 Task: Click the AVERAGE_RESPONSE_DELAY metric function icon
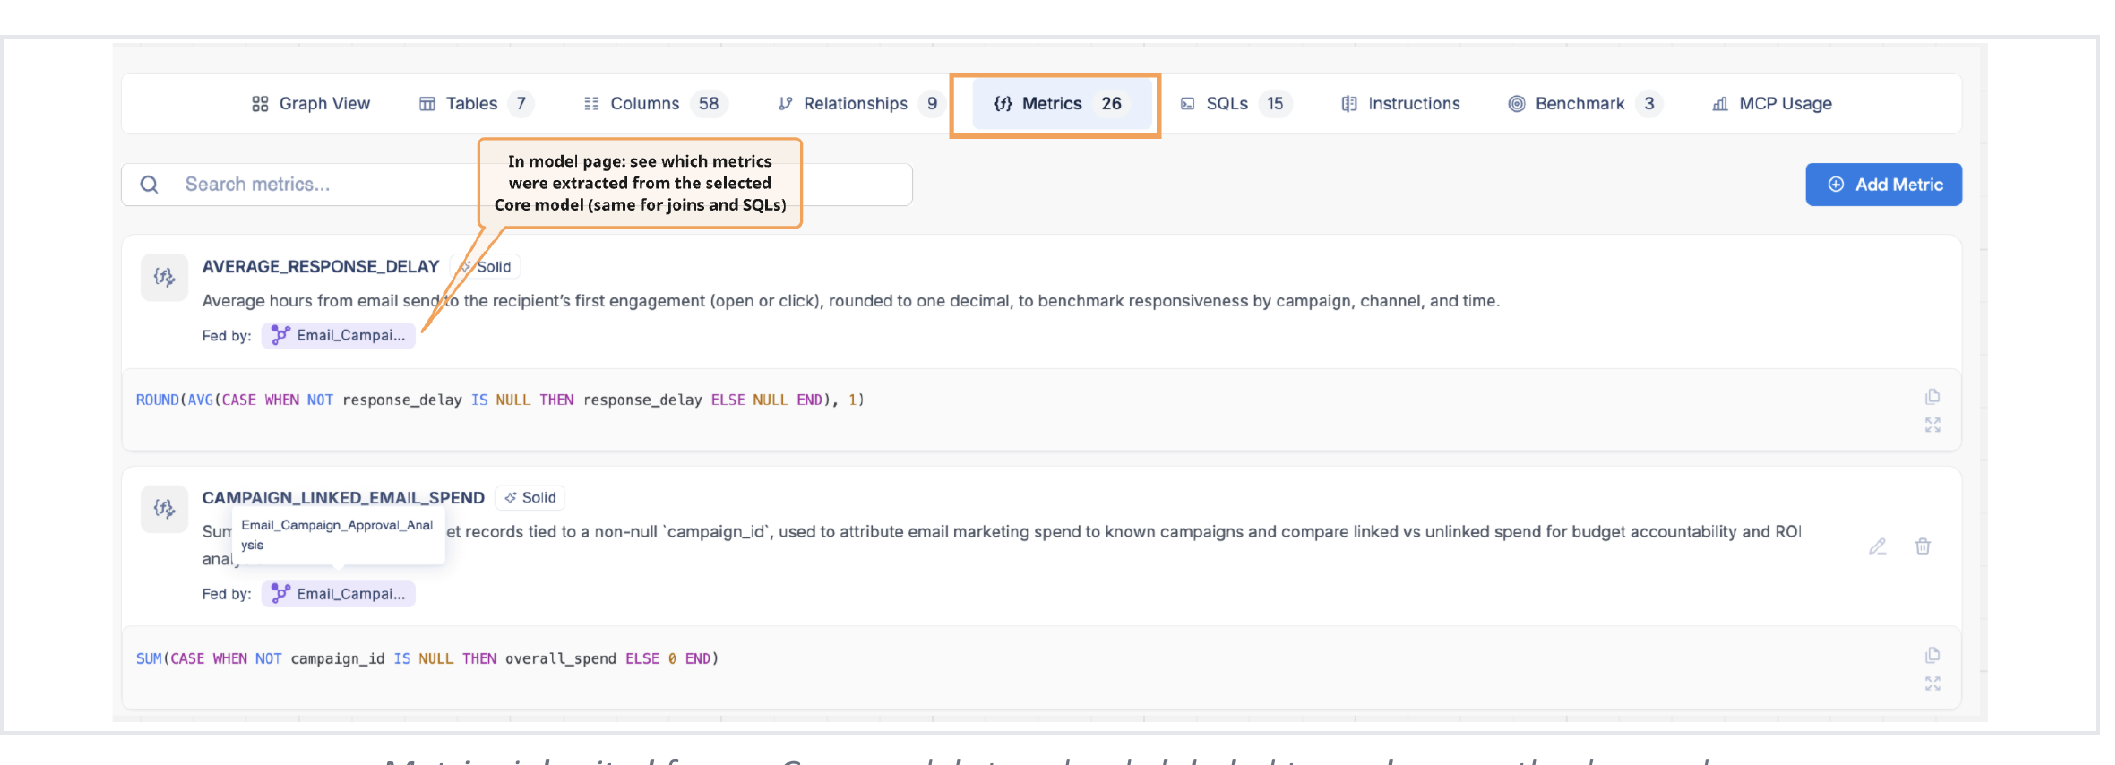[x=164, y=277]
